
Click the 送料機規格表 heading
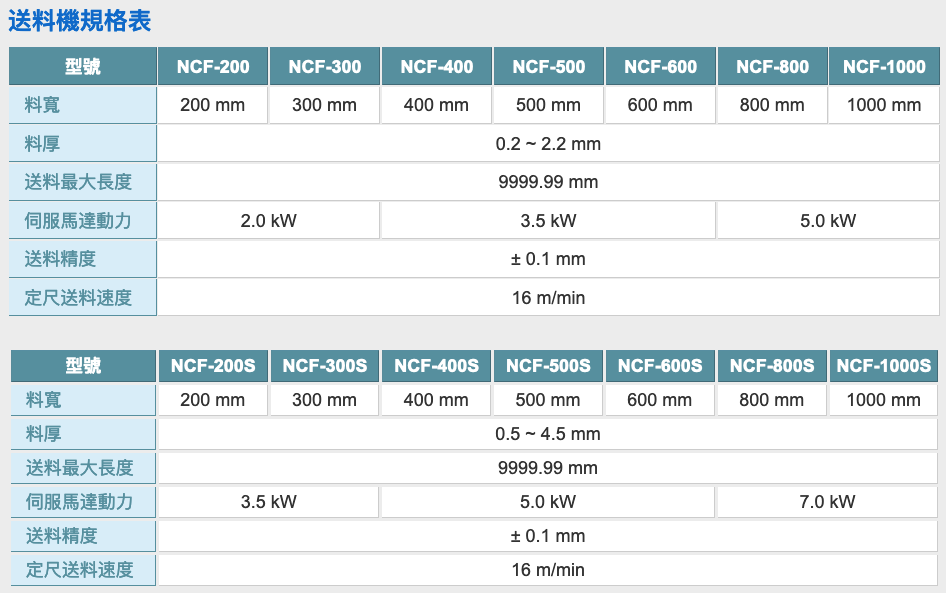click(x=80, y=22)
